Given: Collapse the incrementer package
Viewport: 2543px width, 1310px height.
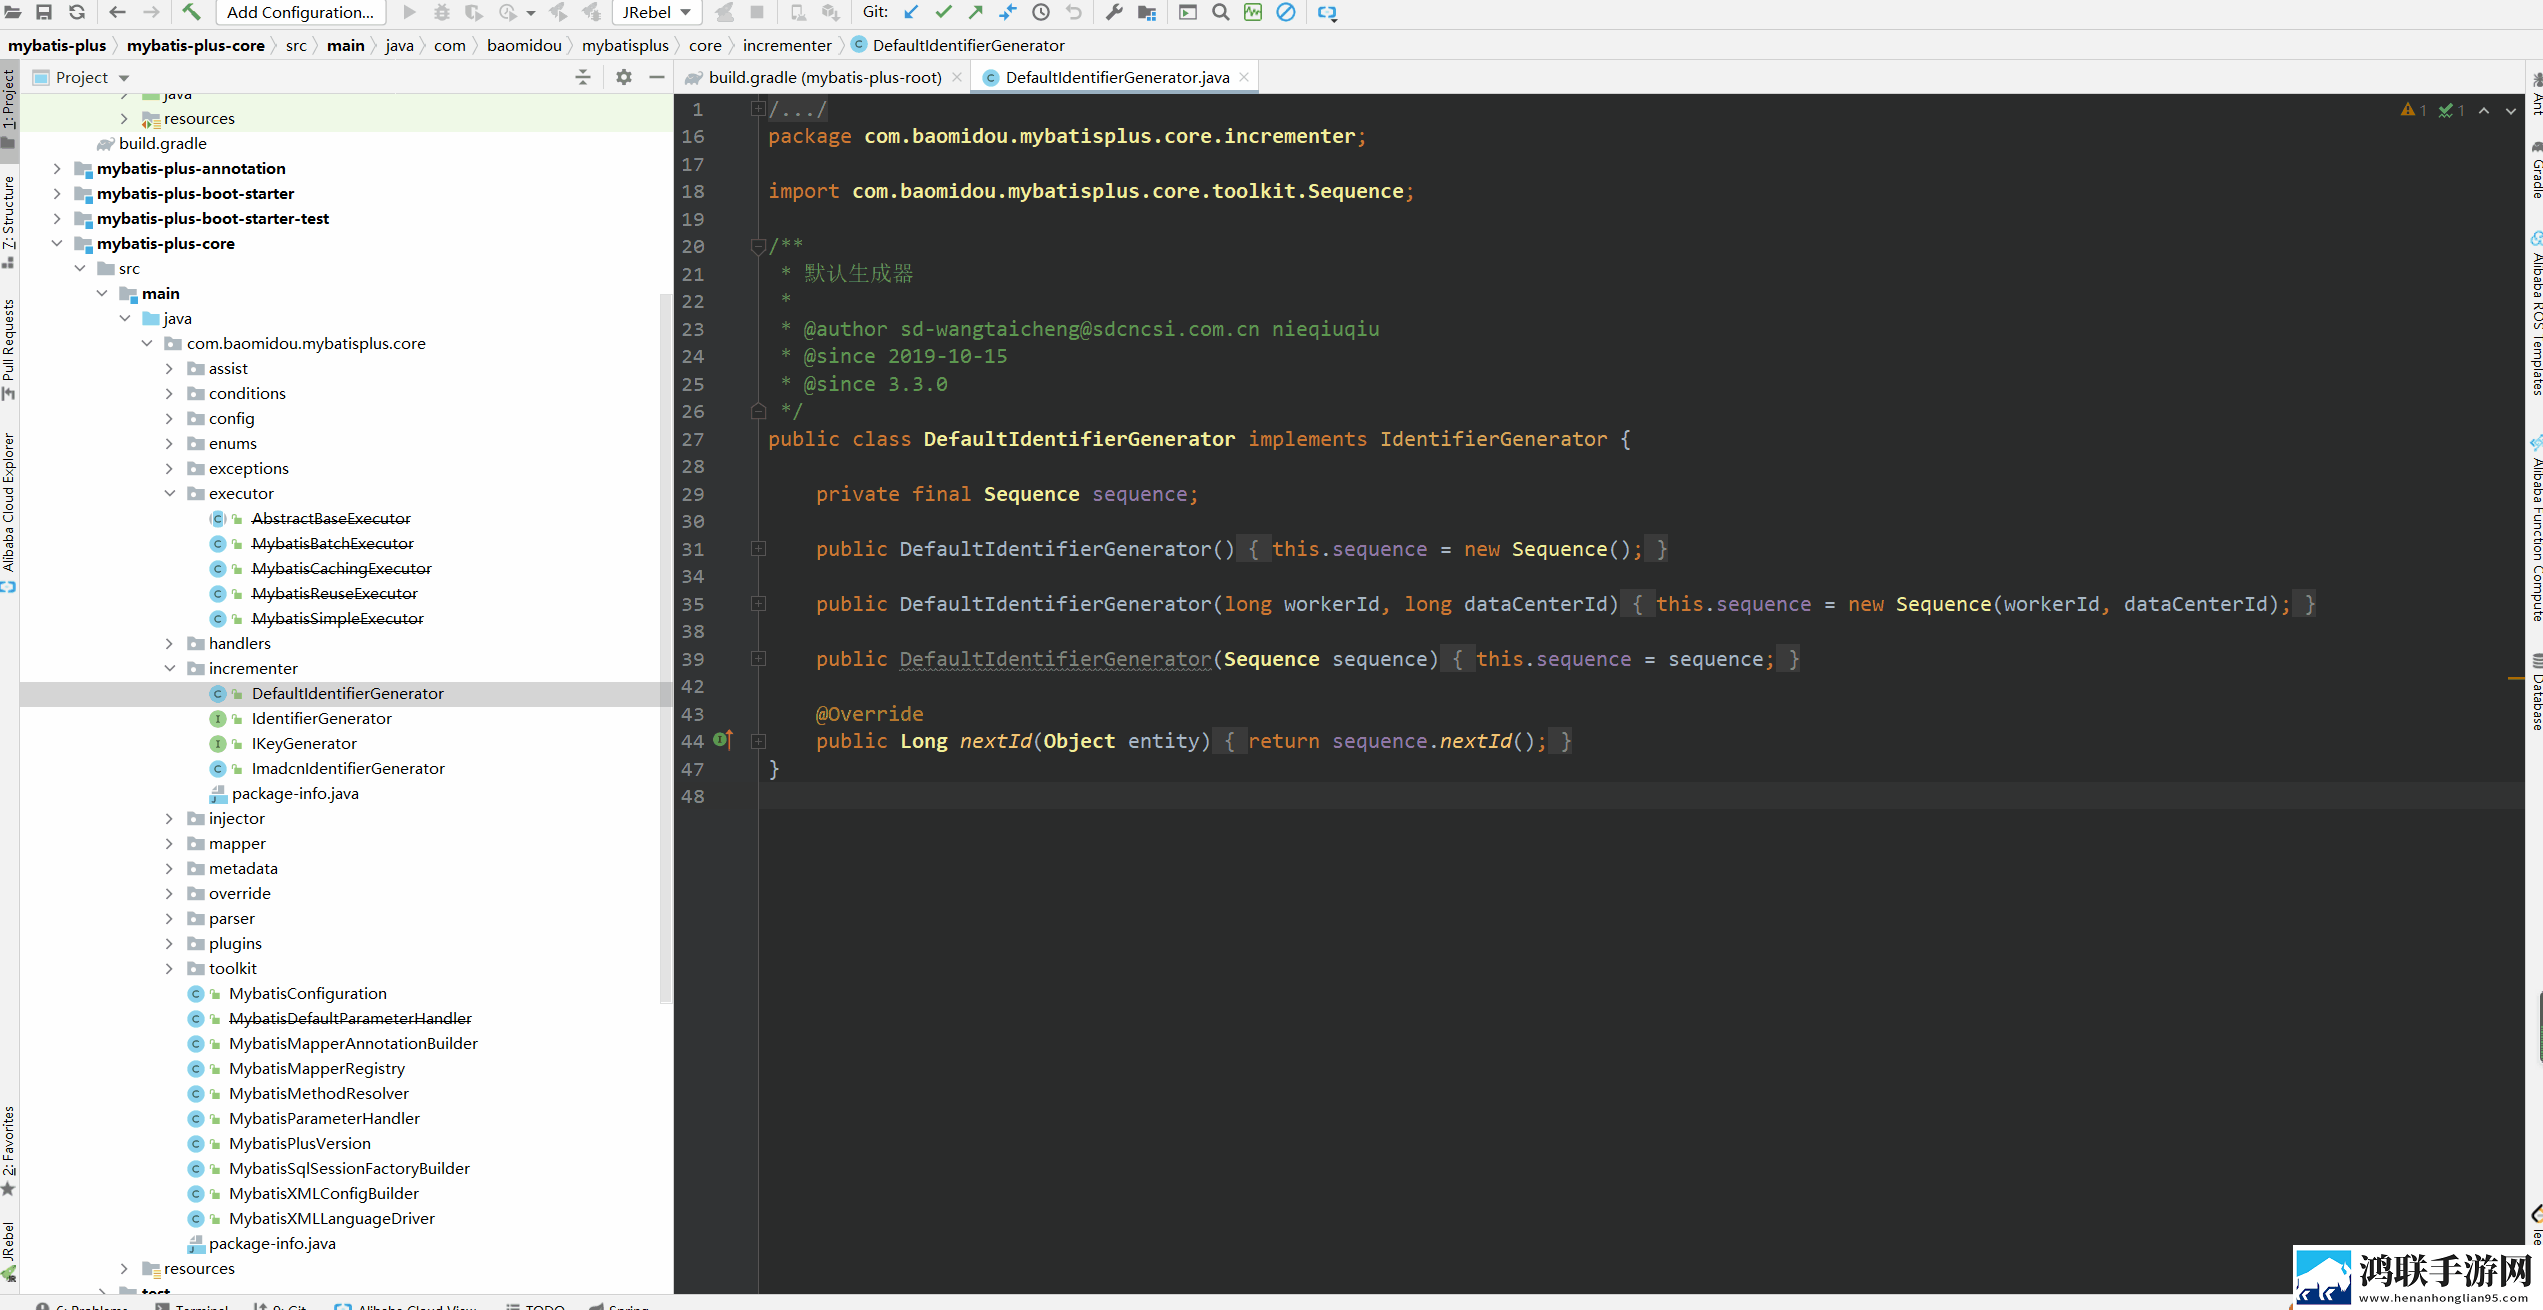Looking at the screenshot, I should pos(169,668).
